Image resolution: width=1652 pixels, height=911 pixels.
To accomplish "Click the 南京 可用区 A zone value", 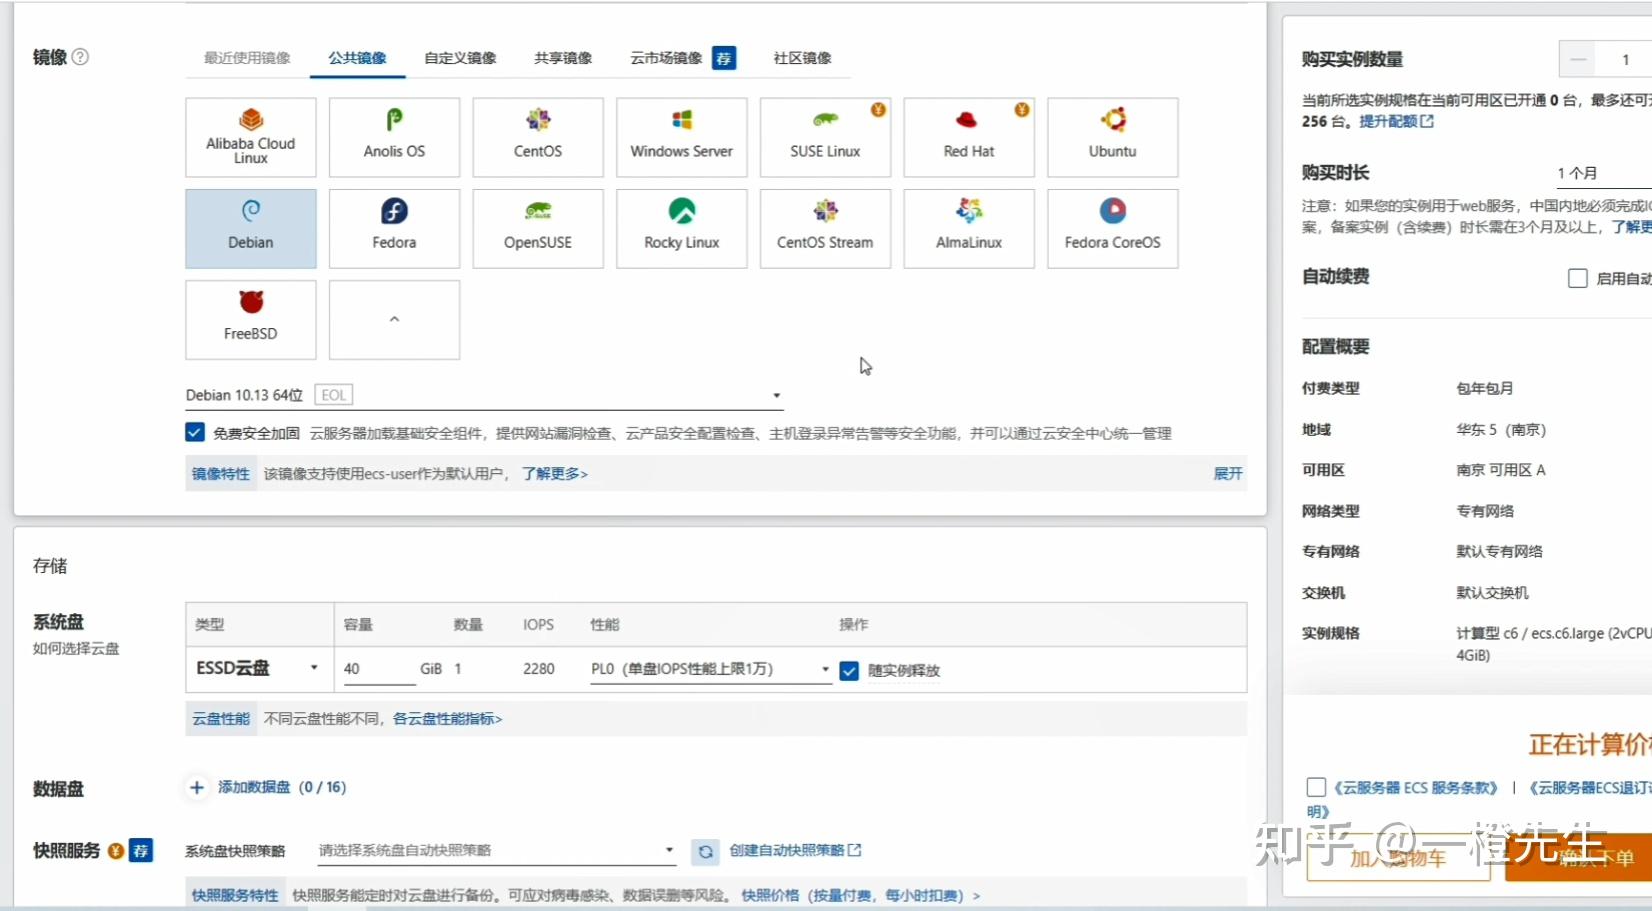I will point(1501,470).
